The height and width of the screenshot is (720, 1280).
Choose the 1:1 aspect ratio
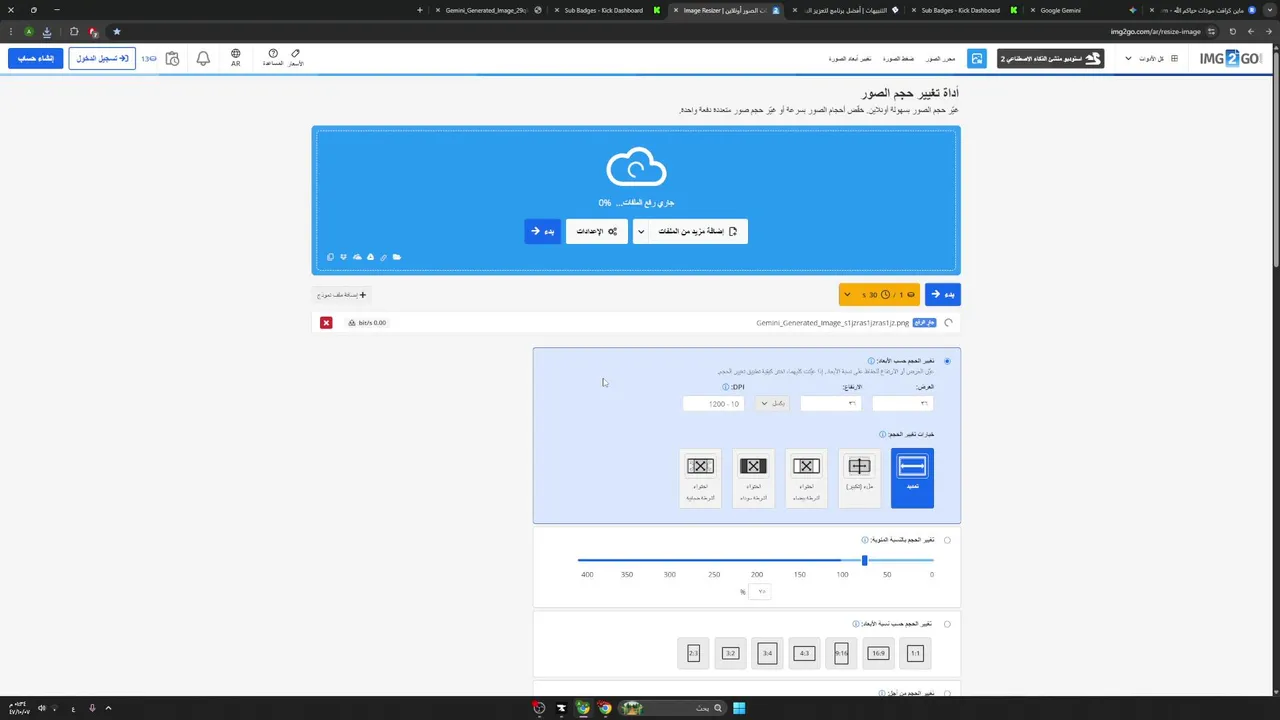coord(915,653)
